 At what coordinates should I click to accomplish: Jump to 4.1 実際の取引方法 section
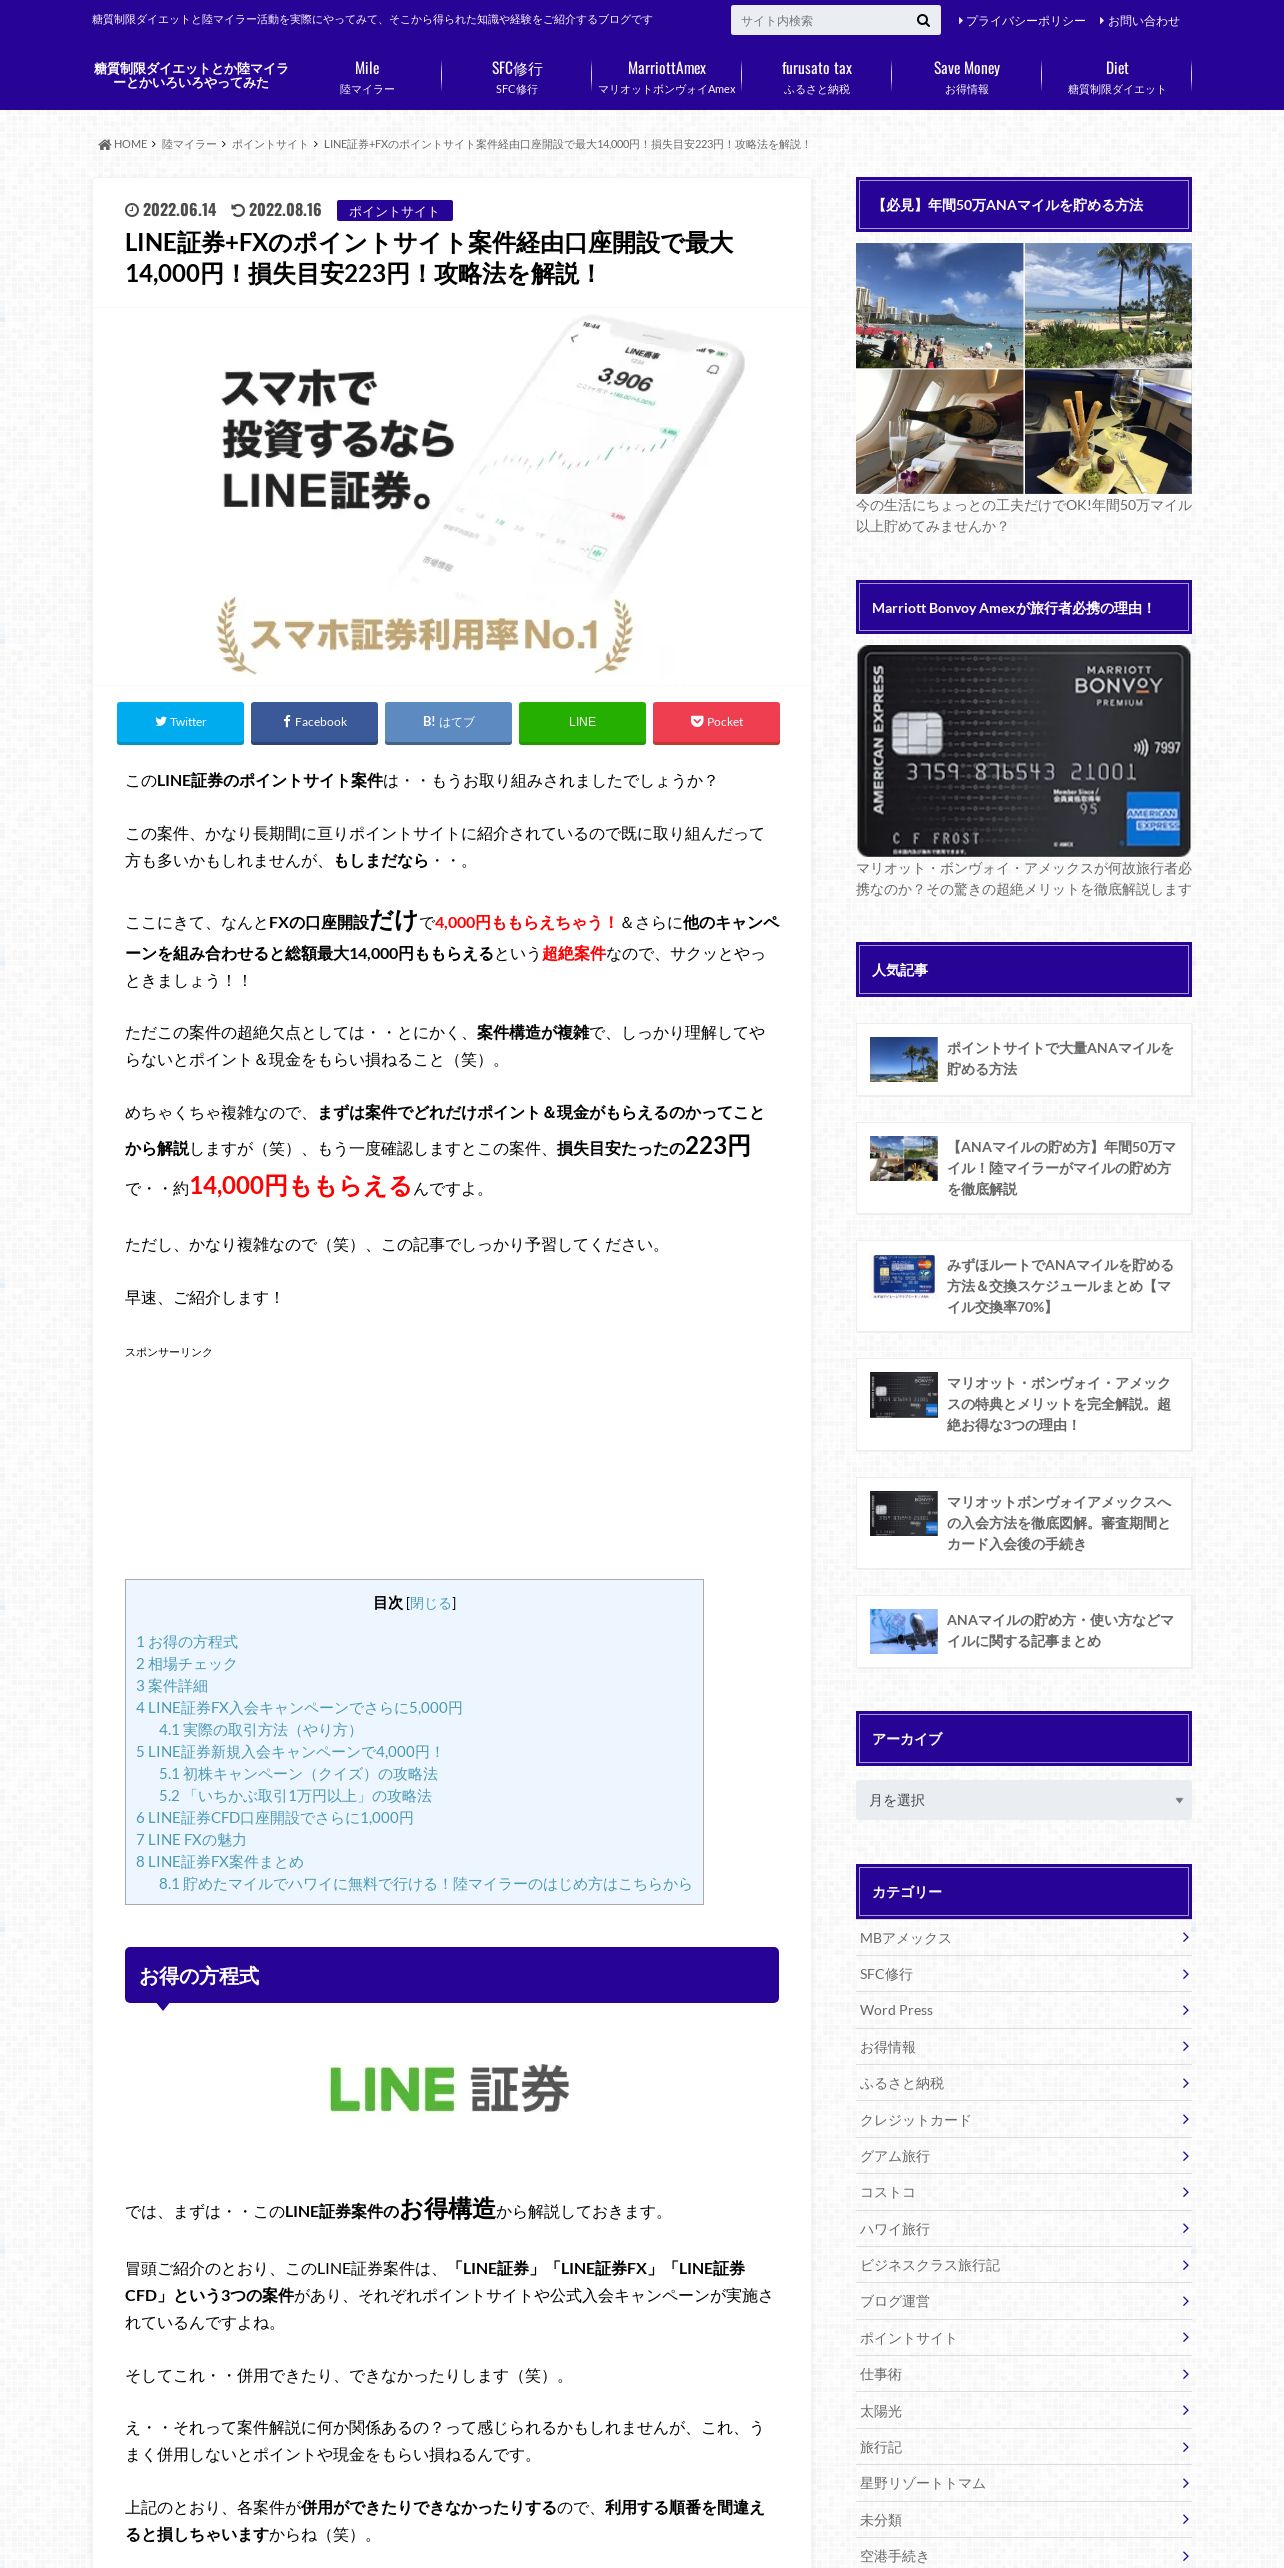point(260,1730)
